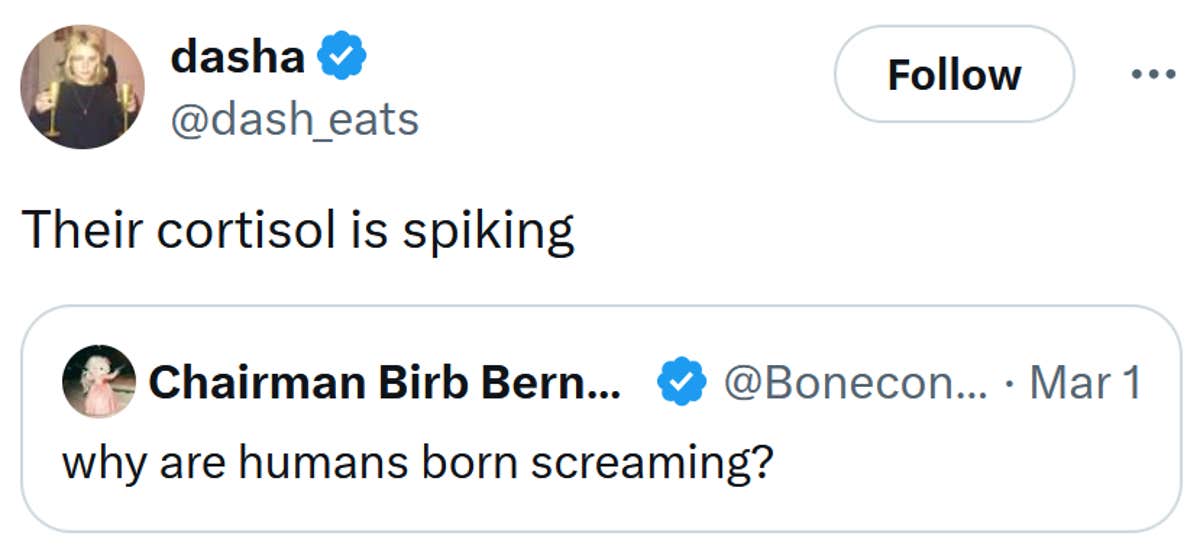The image size is (1200, 552).
Task: Click the word "cortisol" in the tweet
Action: (x=250, y=232)
